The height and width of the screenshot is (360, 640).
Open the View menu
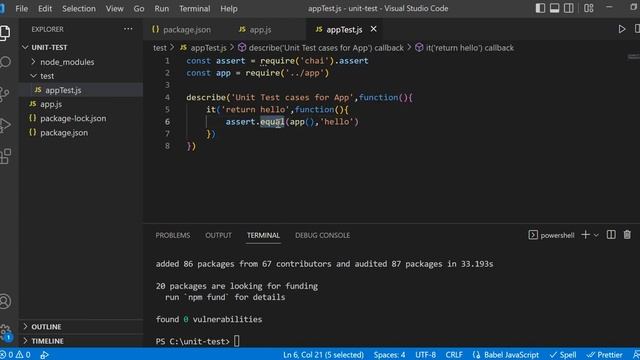point(115,9)
